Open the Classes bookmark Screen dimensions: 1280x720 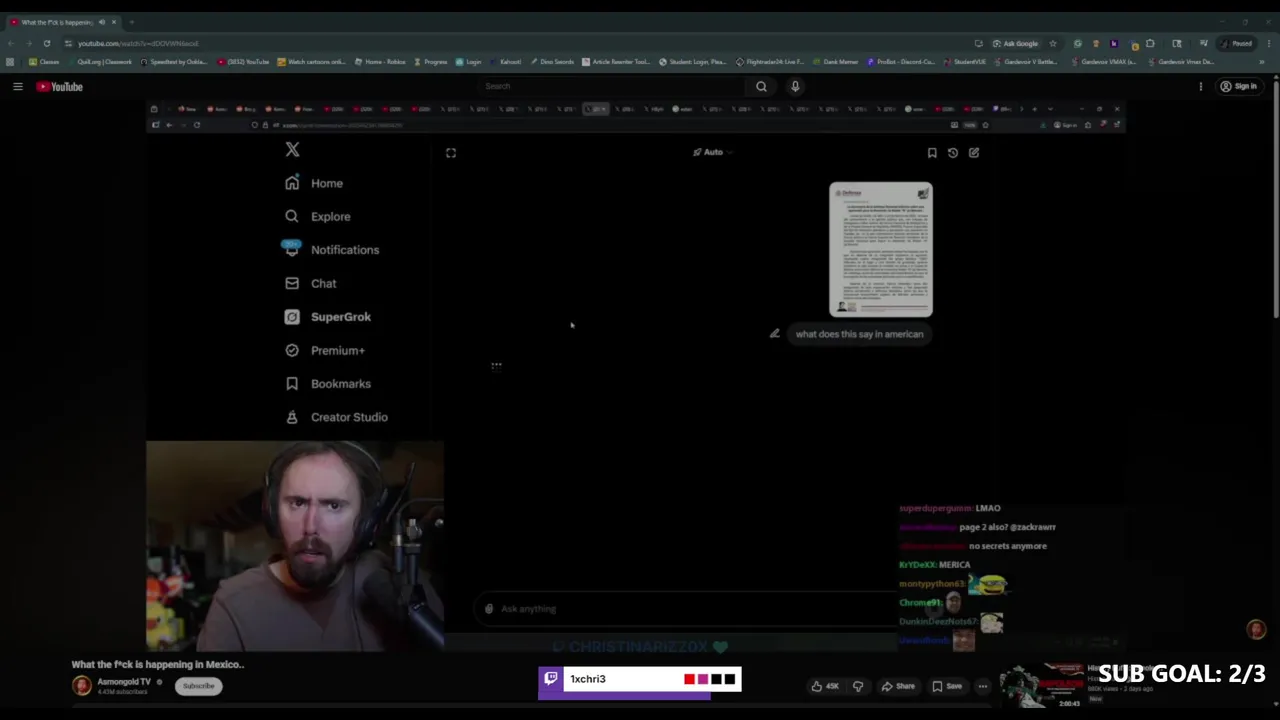[x=44, y=62]
